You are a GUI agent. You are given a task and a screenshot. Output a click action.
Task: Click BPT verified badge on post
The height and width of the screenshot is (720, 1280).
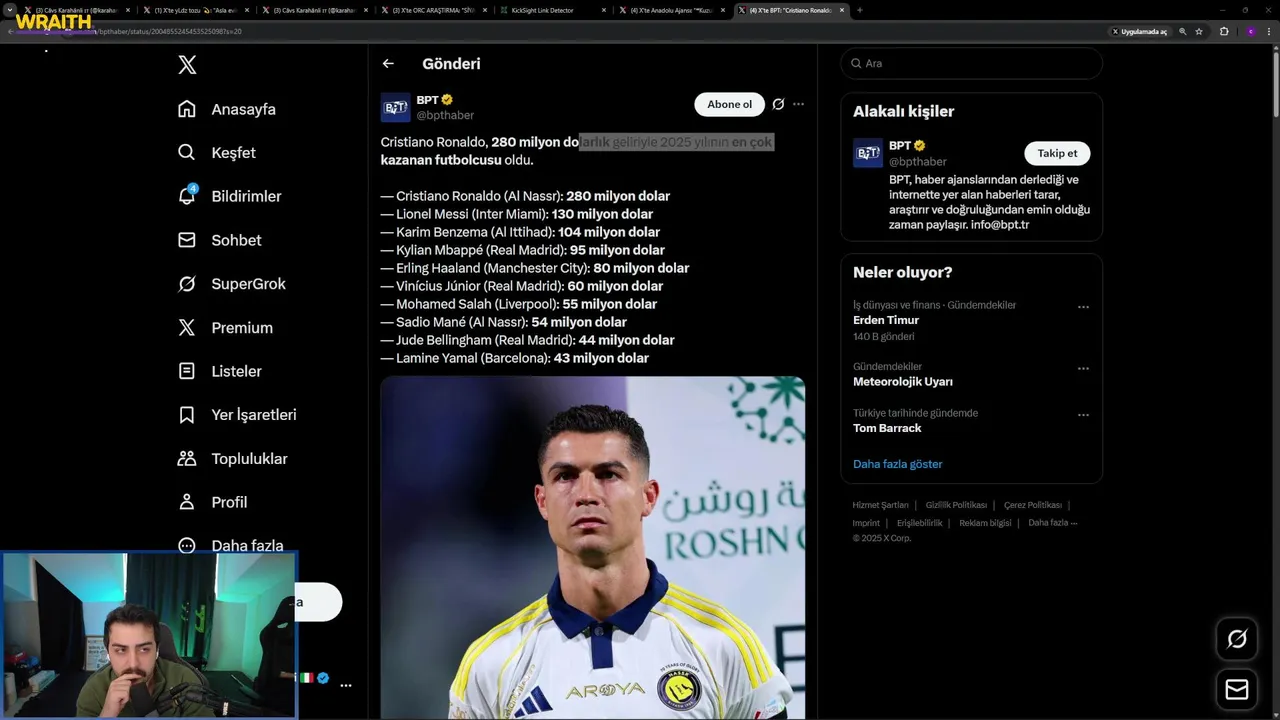coord(447,100)
